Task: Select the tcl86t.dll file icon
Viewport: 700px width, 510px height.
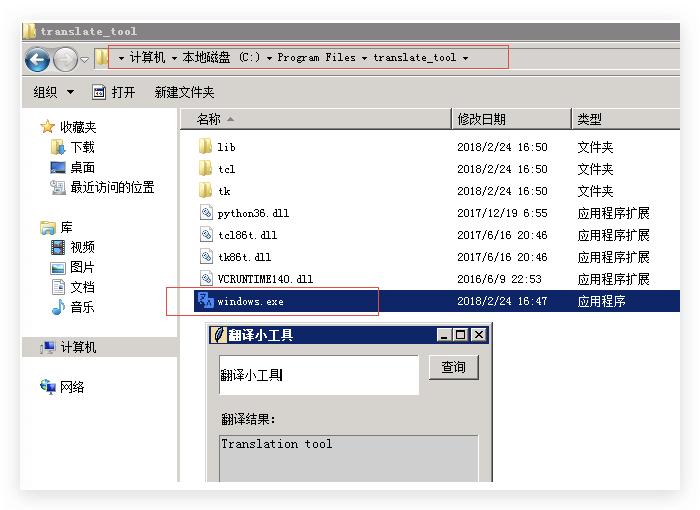Action: (206, 234)
